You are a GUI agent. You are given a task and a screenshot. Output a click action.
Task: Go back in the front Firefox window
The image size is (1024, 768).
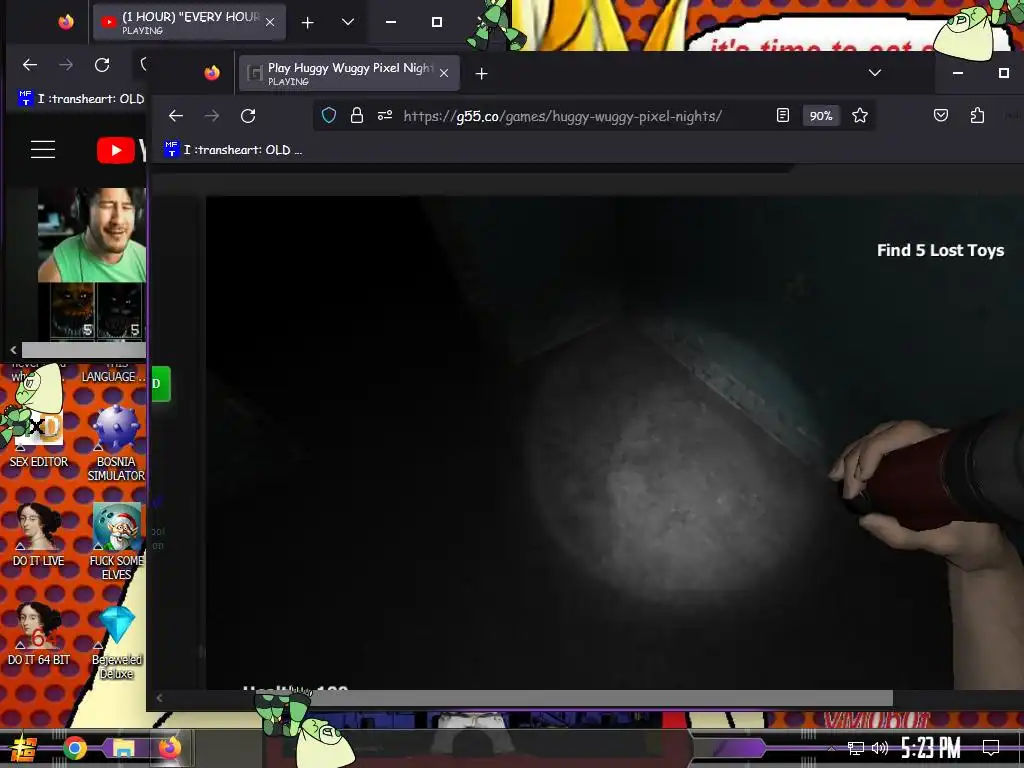(176, 116)
